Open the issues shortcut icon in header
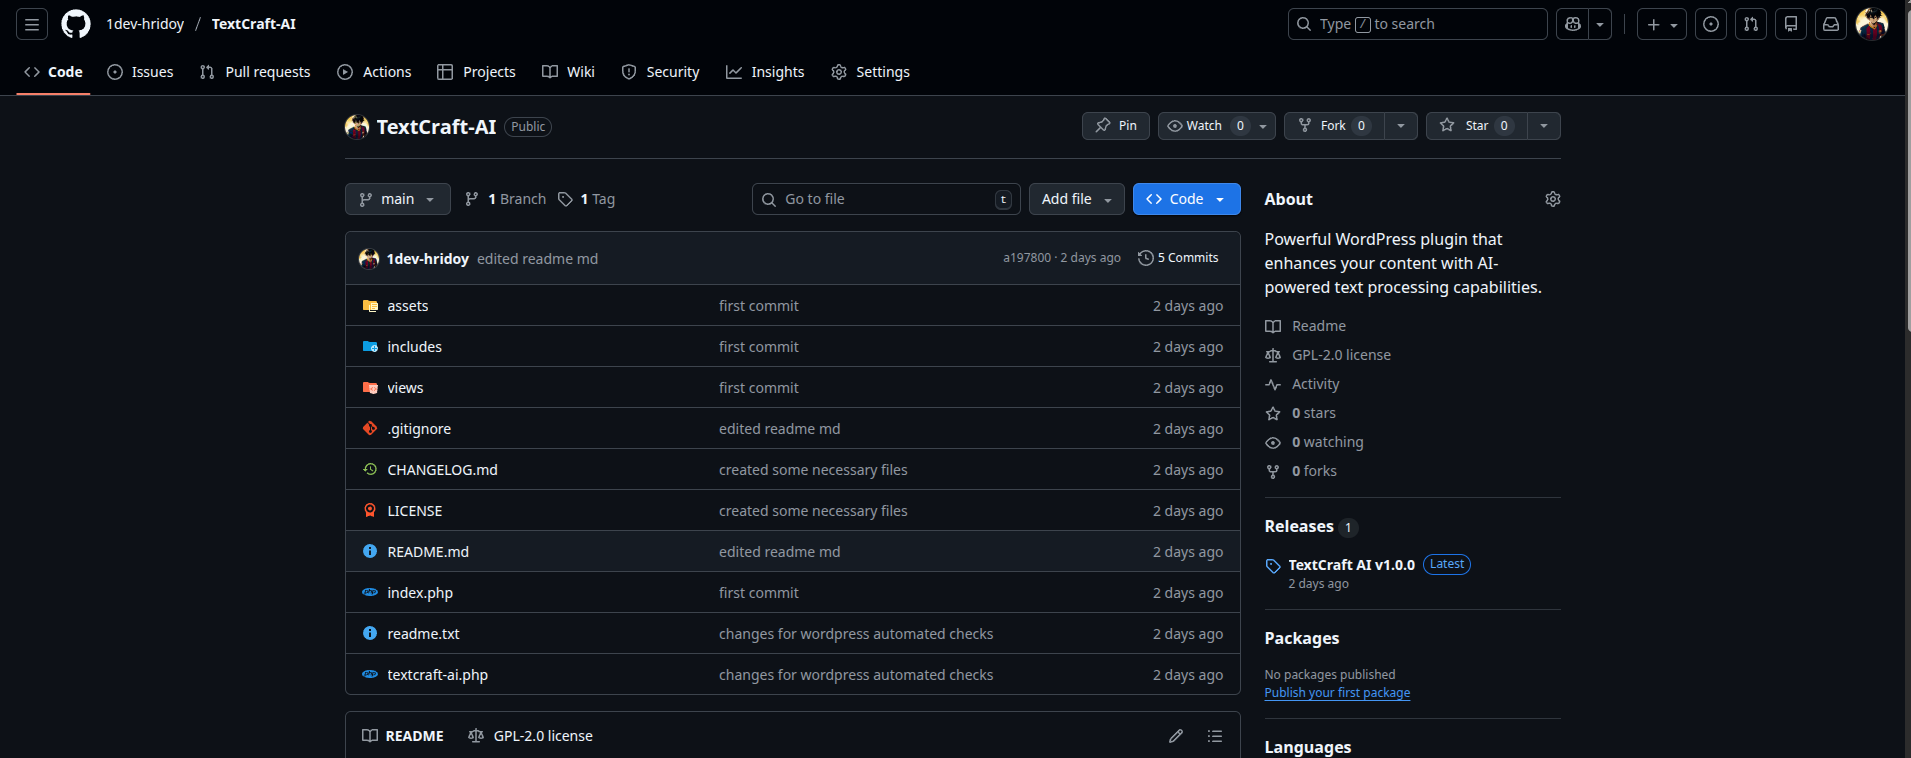Image resolution: width=1911 pixels, height=758 pixels. click(x=1711, y=24)
